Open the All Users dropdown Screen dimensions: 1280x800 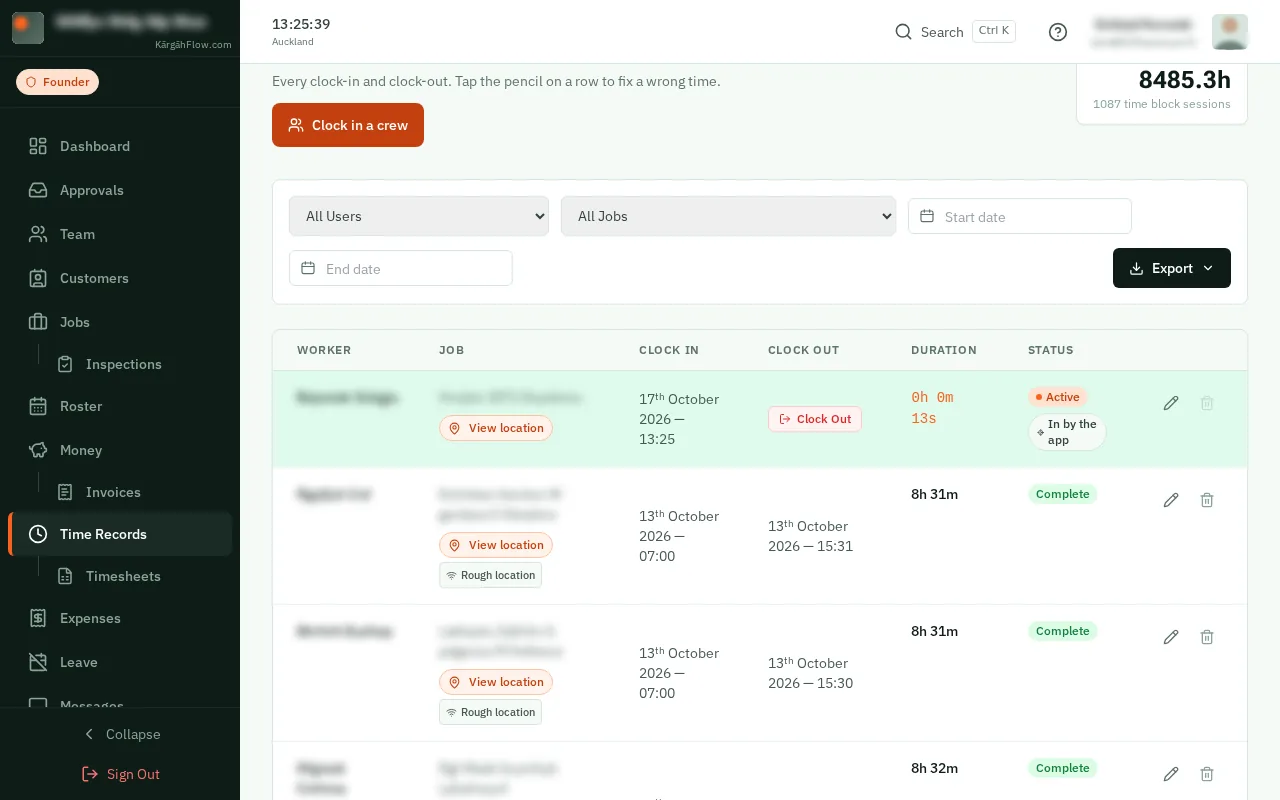[419, 216]
